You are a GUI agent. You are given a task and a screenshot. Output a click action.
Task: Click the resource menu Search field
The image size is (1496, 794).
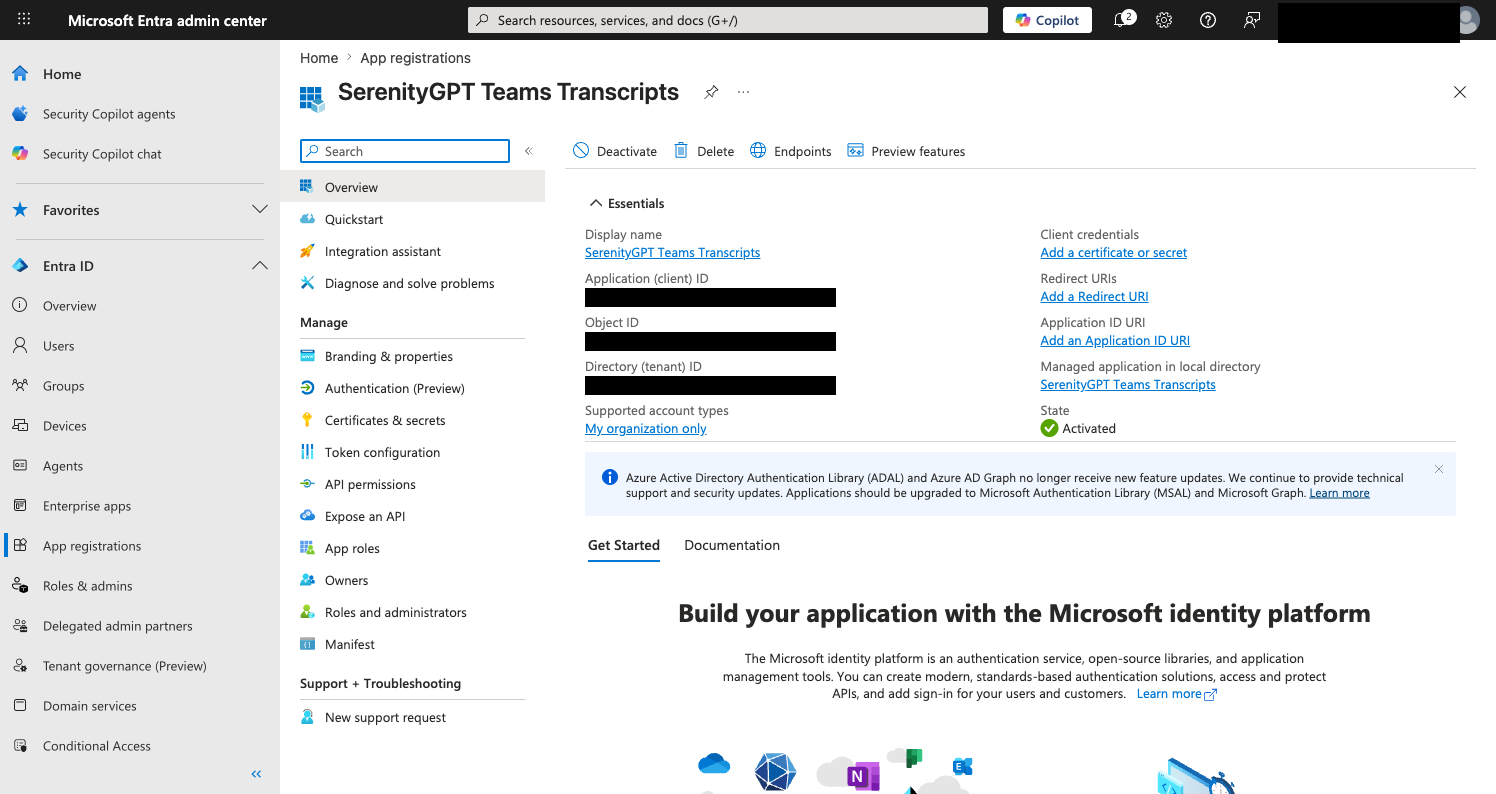pyautogui.click(x=405, y=151)
